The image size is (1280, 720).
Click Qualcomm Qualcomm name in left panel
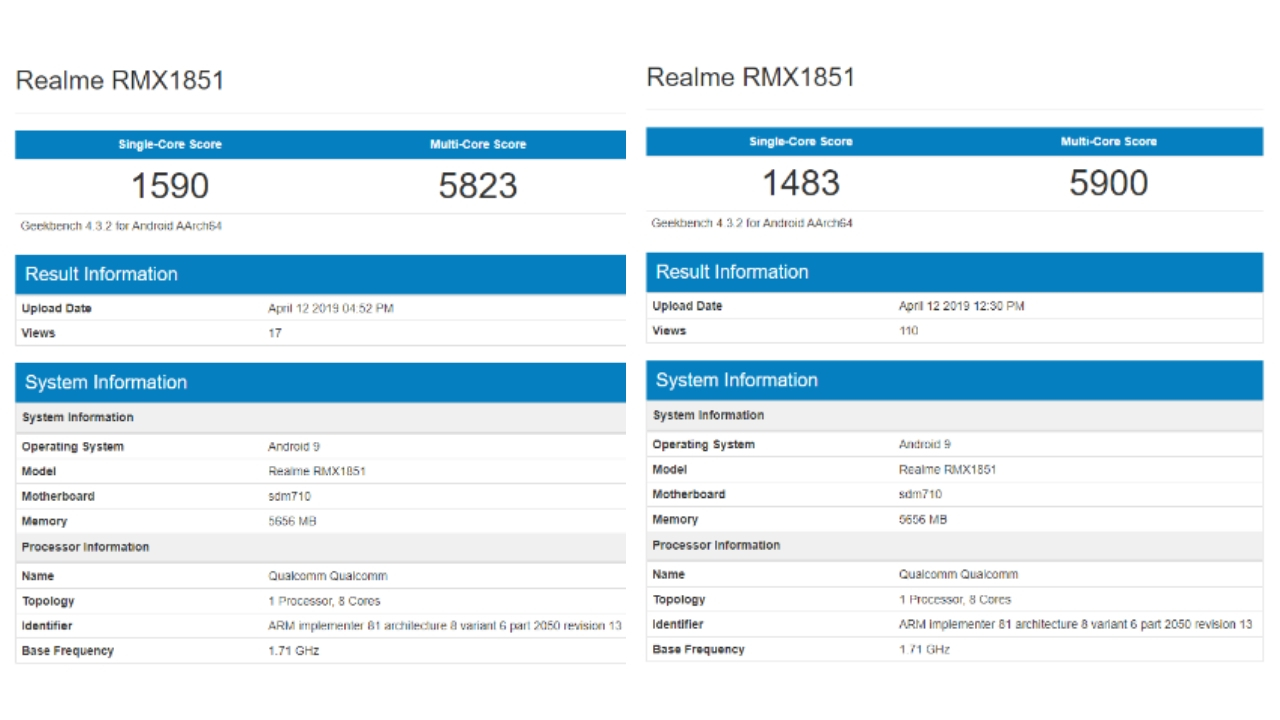[x=328, y=576]
